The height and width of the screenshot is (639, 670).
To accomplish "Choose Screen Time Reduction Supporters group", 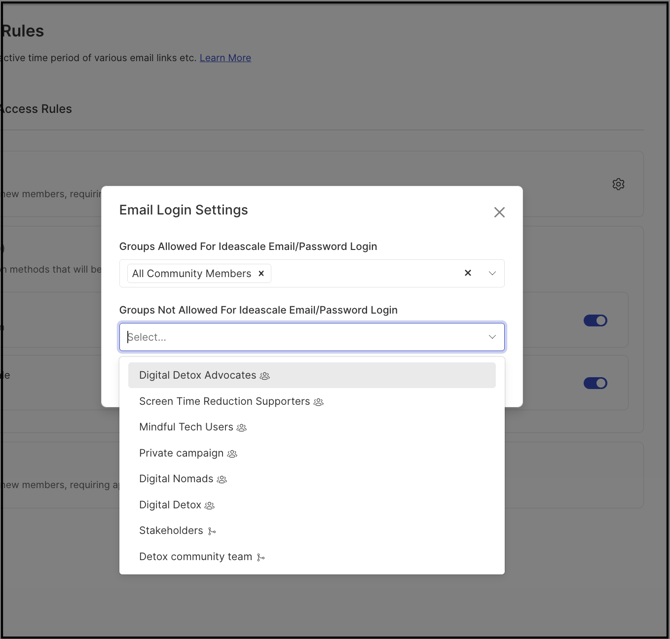I will coord(224,401).
